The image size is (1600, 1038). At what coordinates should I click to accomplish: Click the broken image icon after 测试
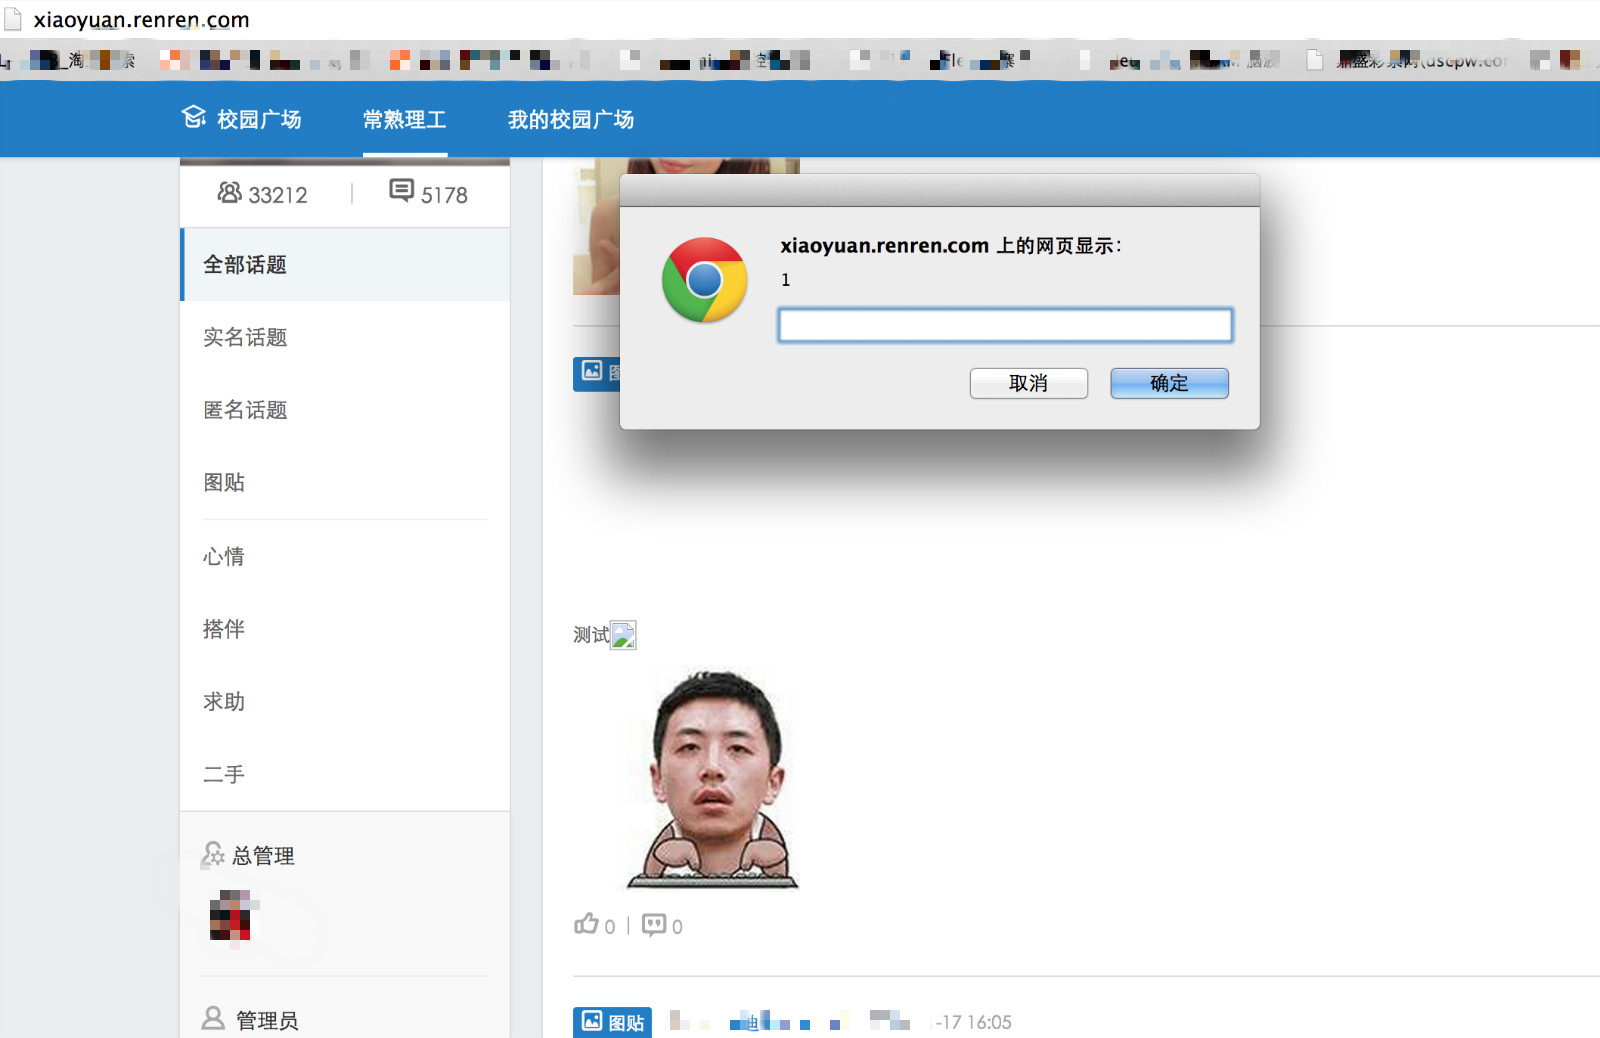pyautogui.click(x=624, y=635)
